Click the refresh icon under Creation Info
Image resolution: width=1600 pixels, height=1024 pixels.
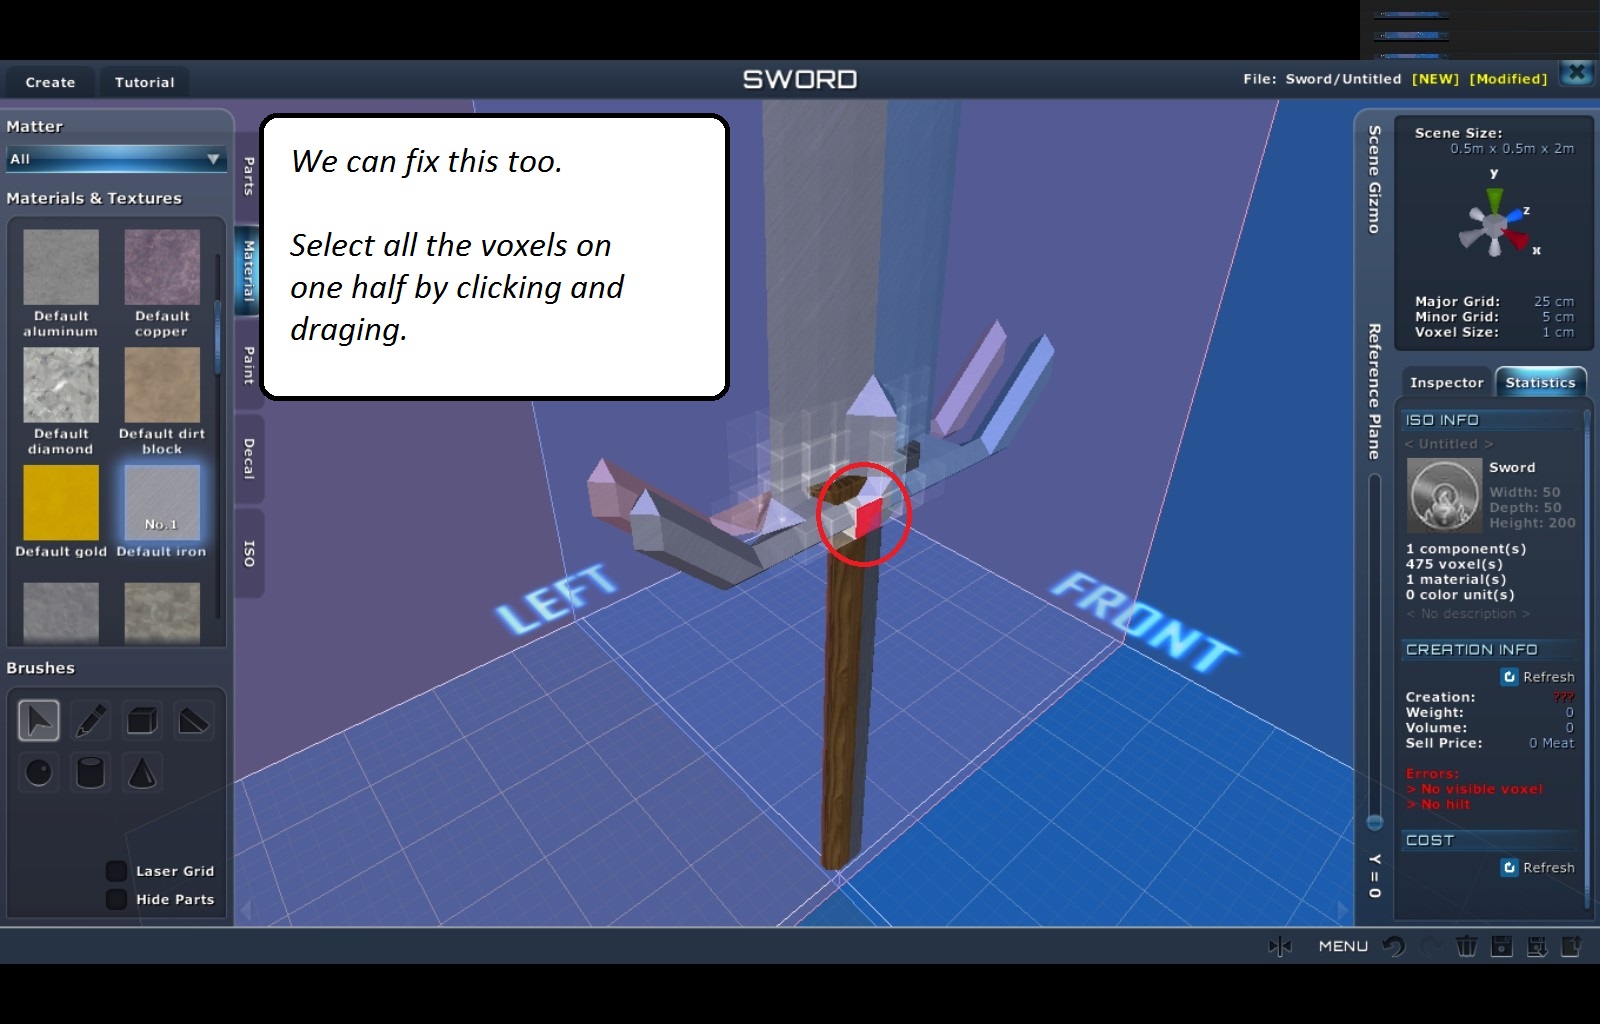(1509, 677)
